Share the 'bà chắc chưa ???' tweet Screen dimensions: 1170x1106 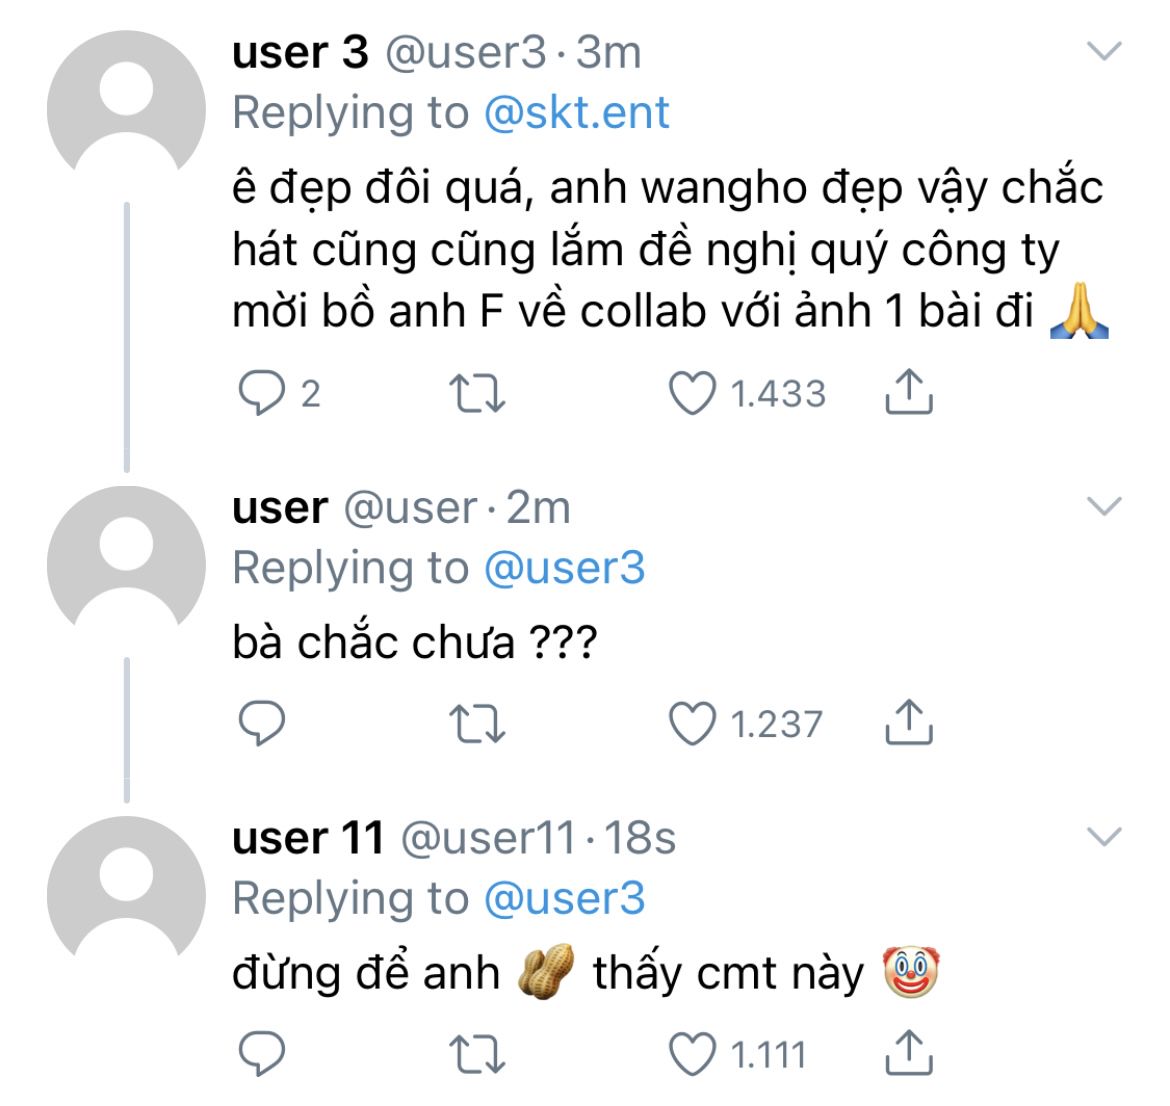909,722
